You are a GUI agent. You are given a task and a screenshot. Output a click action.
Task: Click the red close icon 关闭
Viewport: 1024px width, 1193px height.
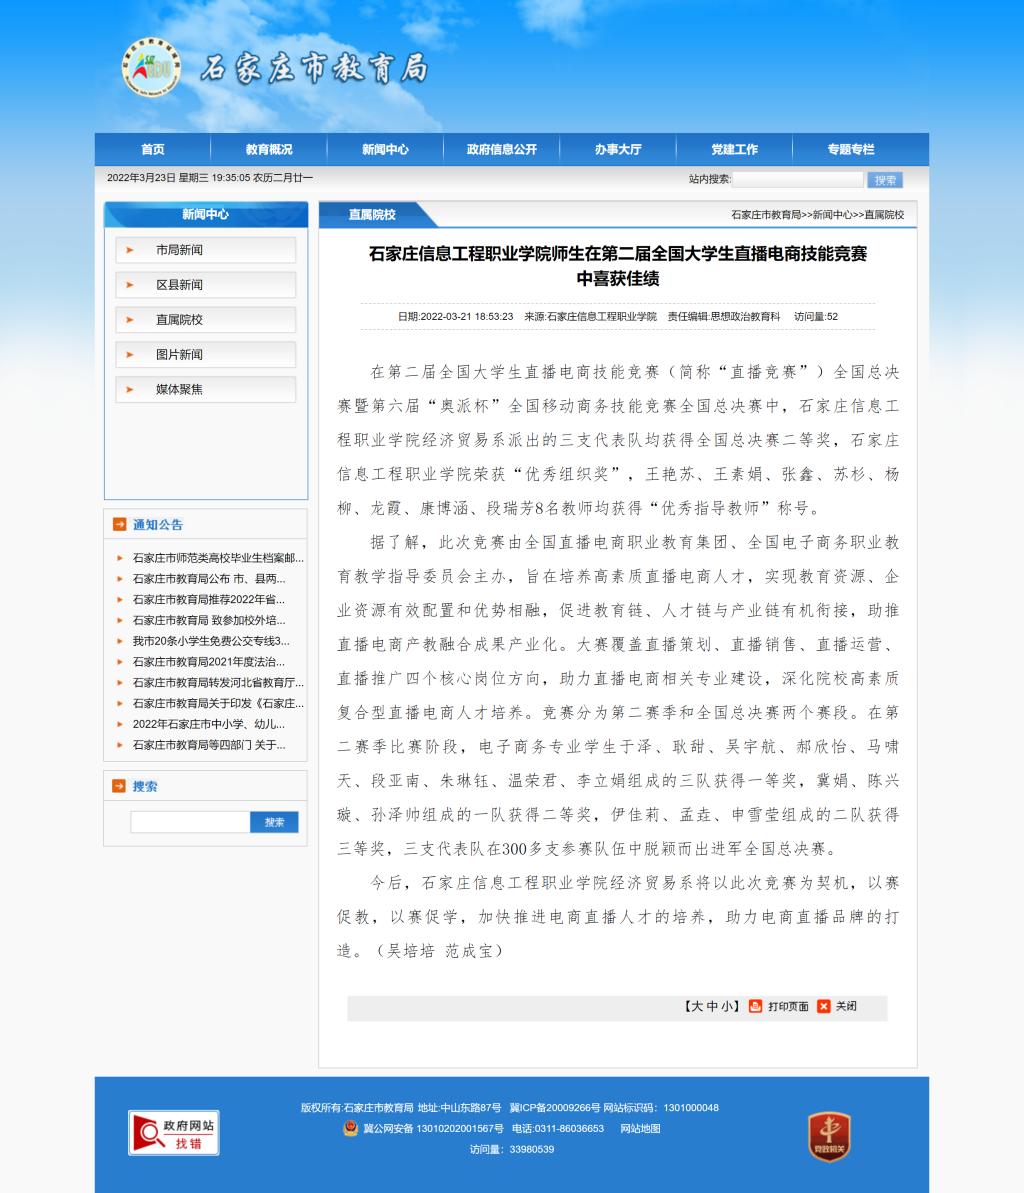(x=824, y=1006)
